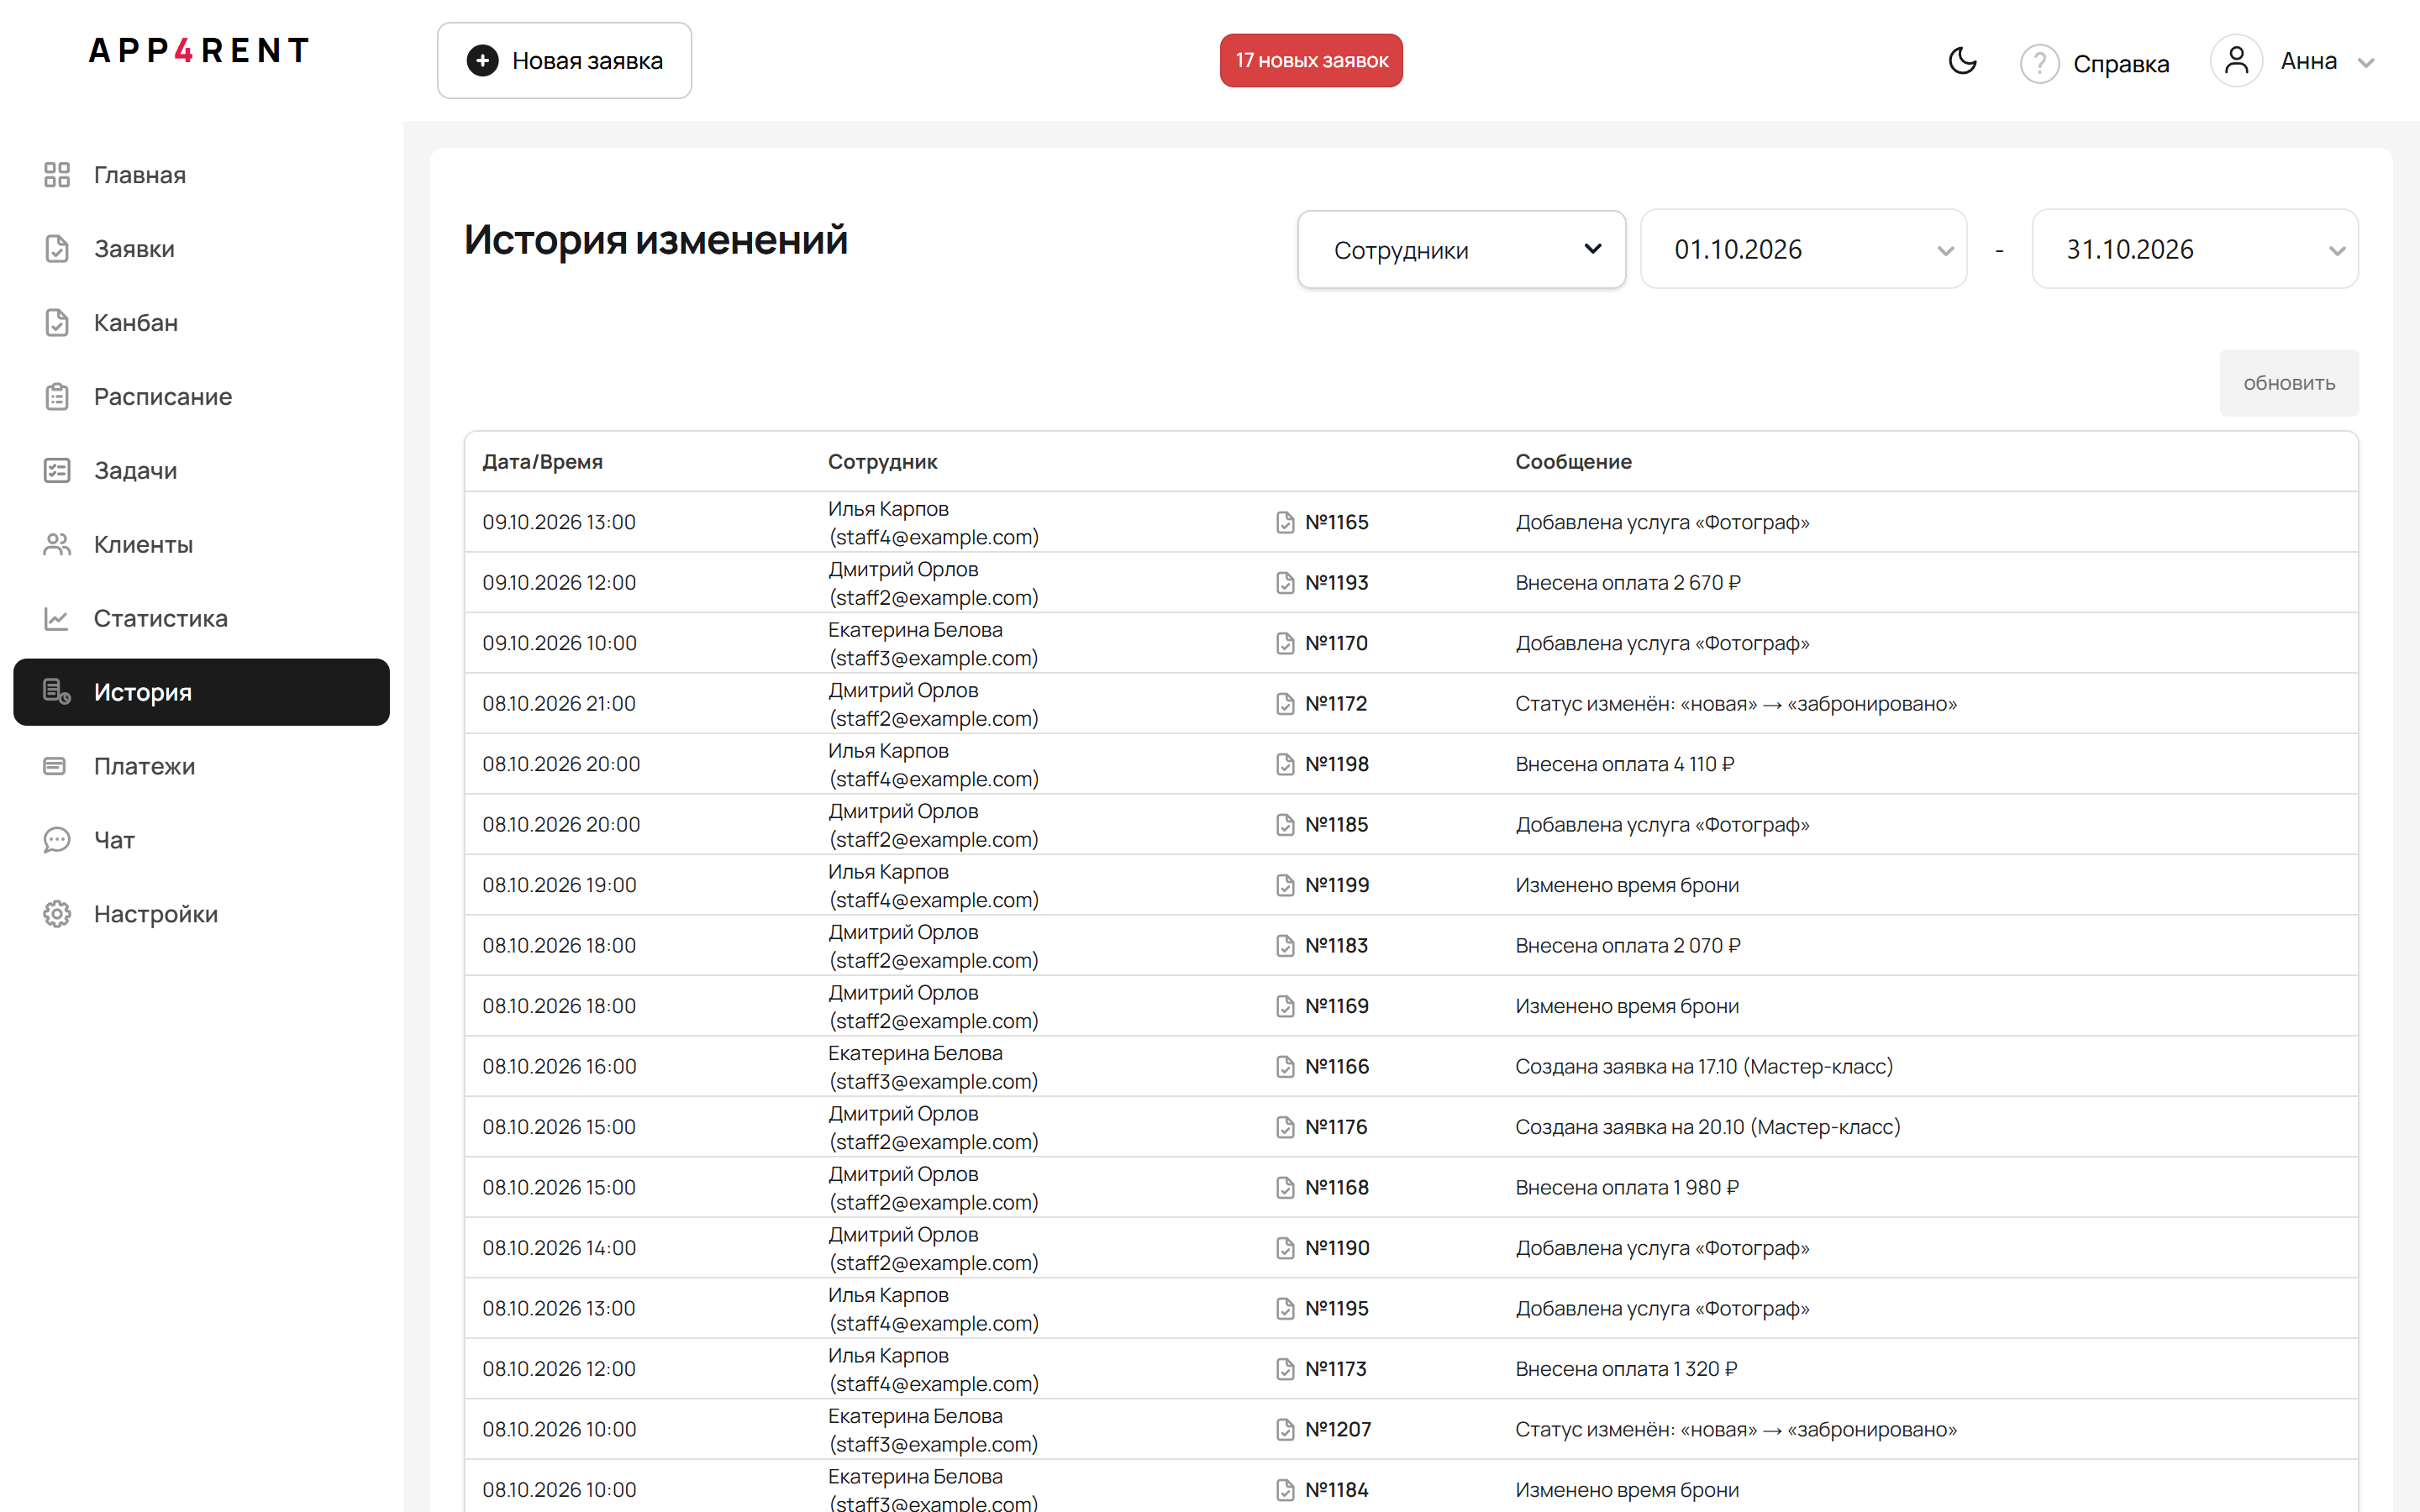Click the Канбан sidebar icon
This screenshot has height=1512, width=2420.
57,323
